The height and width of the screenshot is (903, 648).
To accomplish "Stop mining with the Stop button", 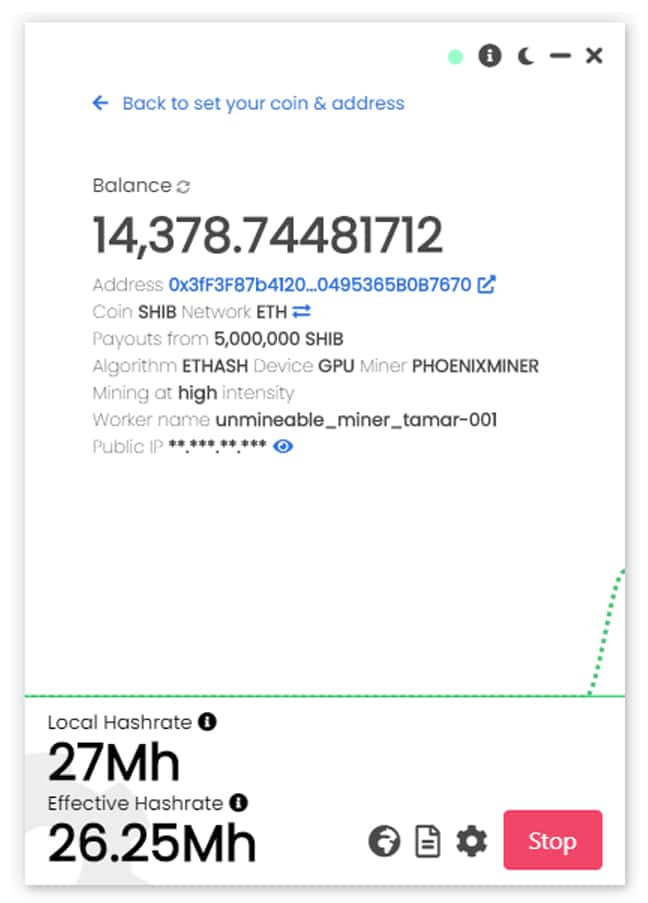I will click(x=552, y=840).
